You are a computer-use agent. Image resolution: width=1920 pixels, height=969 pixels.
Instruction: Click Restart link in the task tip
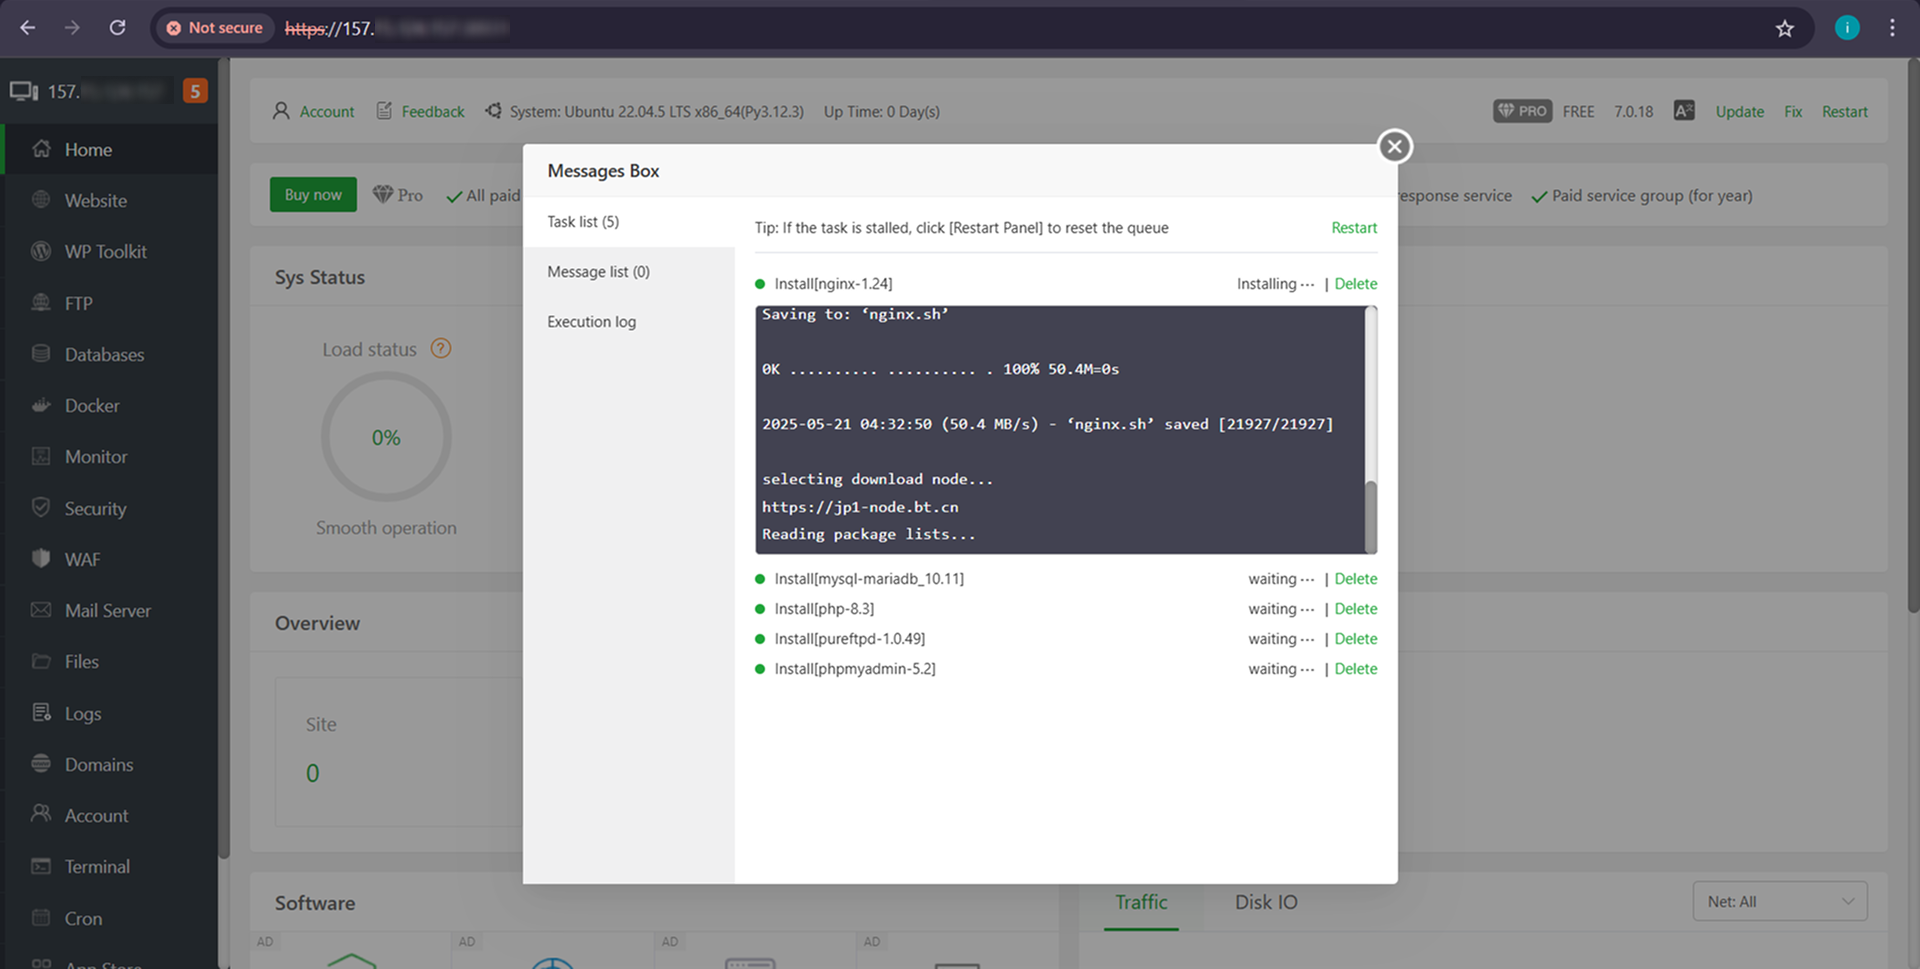pyautogui.click(x=1354, y=228)
